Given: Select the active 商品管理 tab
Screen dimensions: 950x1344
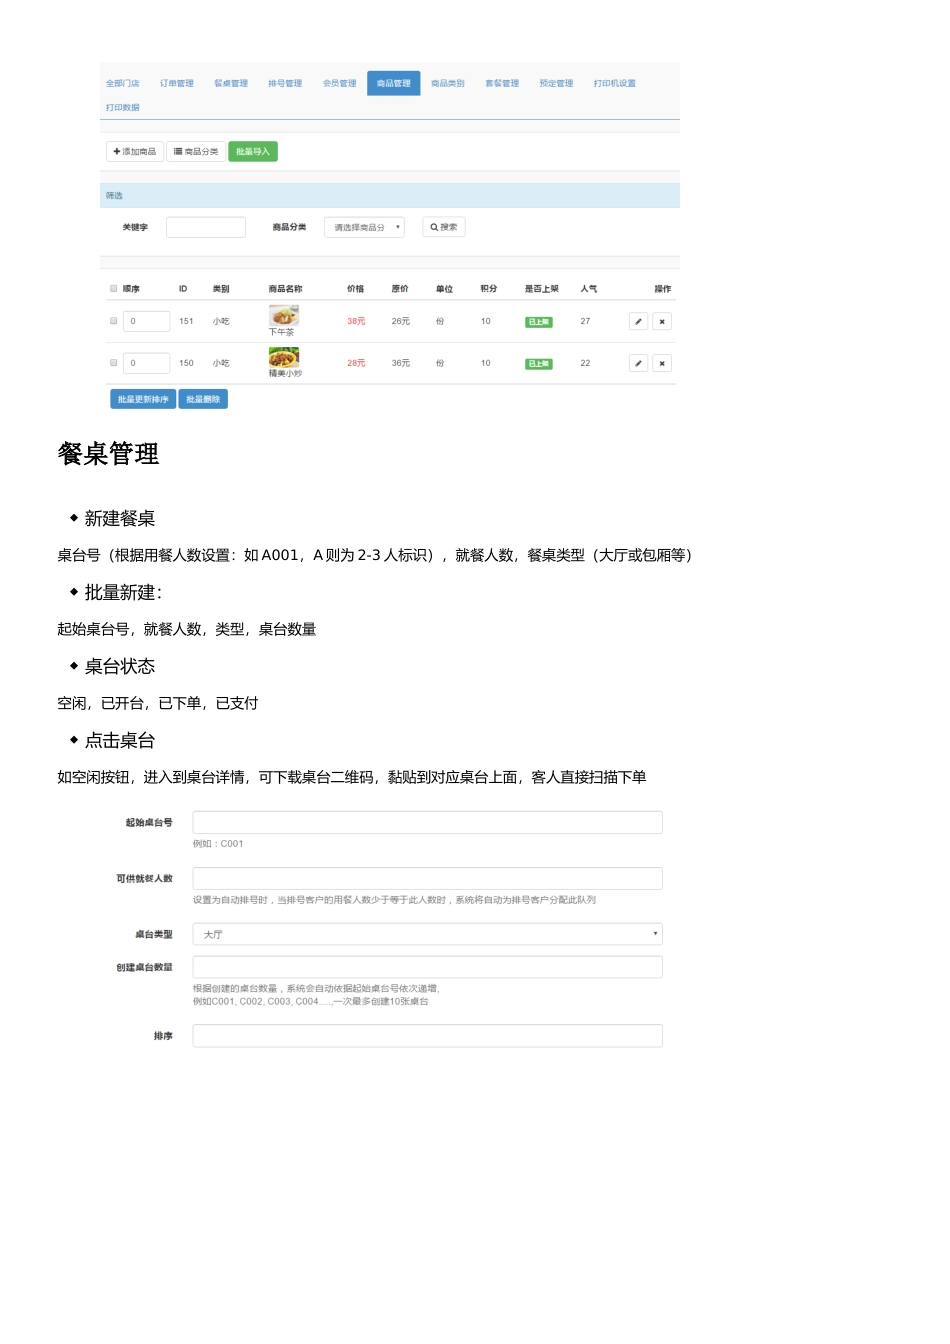Looking at the screenshot, I should (x=394, y=83).
